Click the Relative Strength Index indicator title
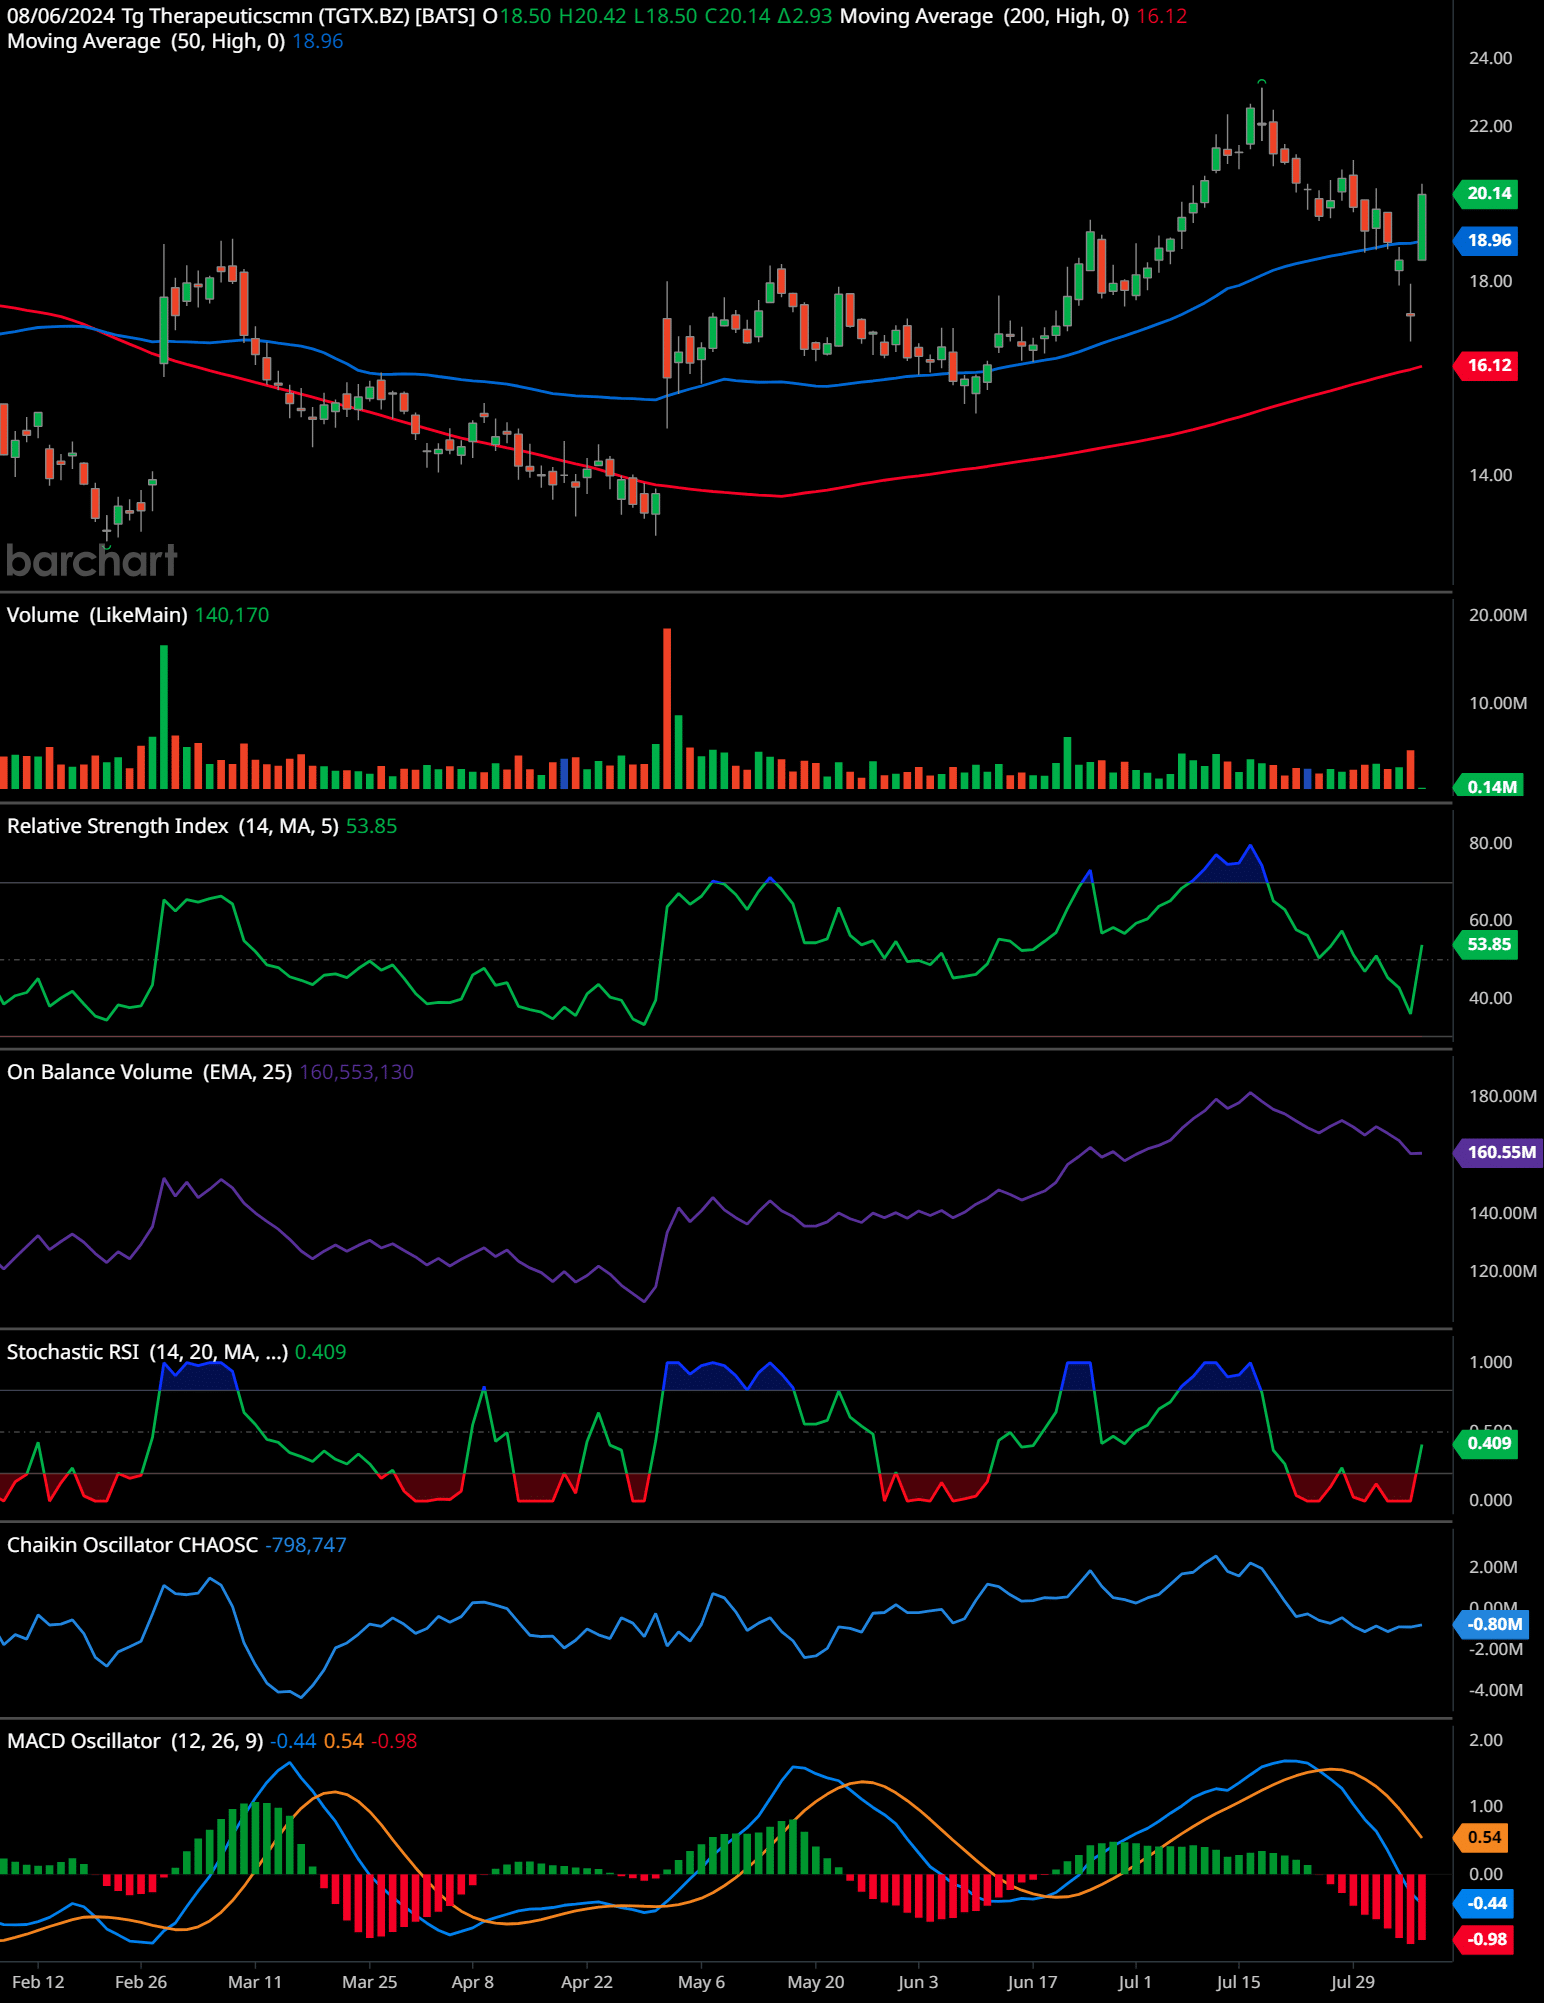1544x2003 pixels. point(173,826)
